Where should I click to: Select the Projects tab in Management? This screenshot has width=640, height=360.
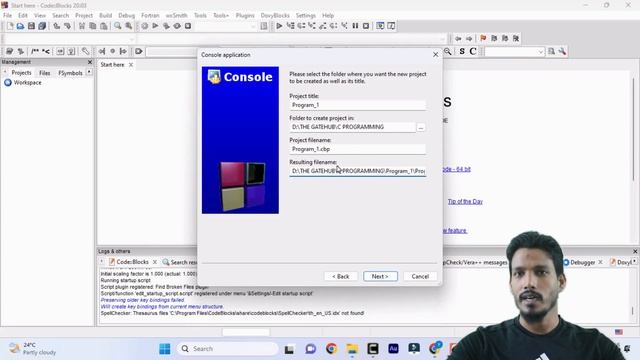[21, 73]
